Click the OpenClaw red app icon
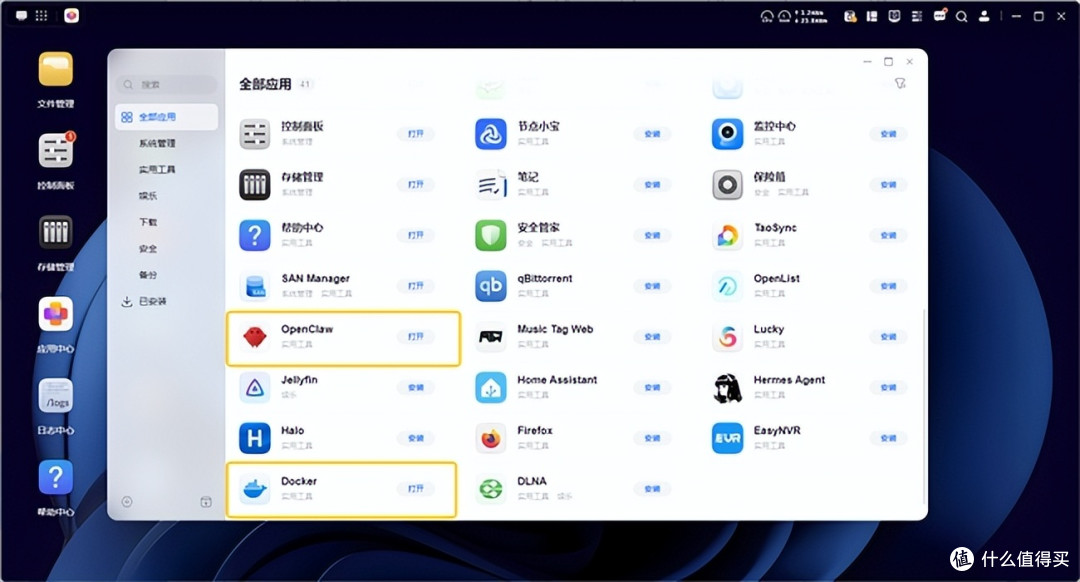This screenshot has height=582, width=1080. point(255,337)
